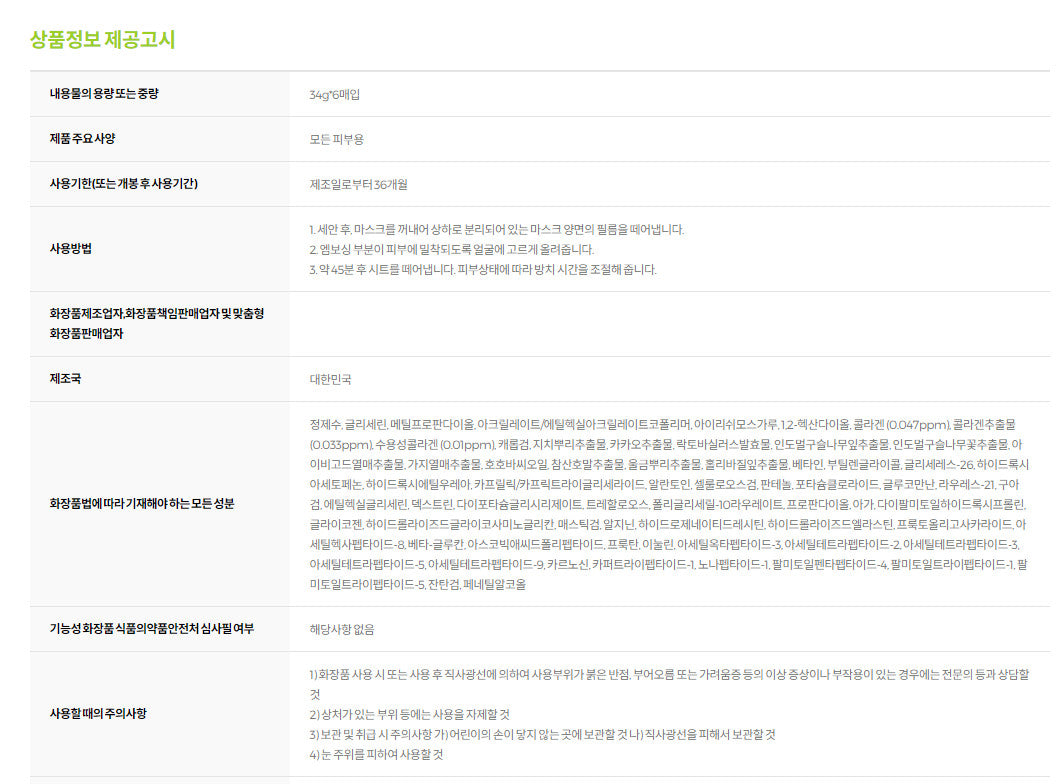The image size is (1064, 784).
Task: Select the 사용기한(또는 개봉 후 사용기간) label
Action: [x=123, y=184]
